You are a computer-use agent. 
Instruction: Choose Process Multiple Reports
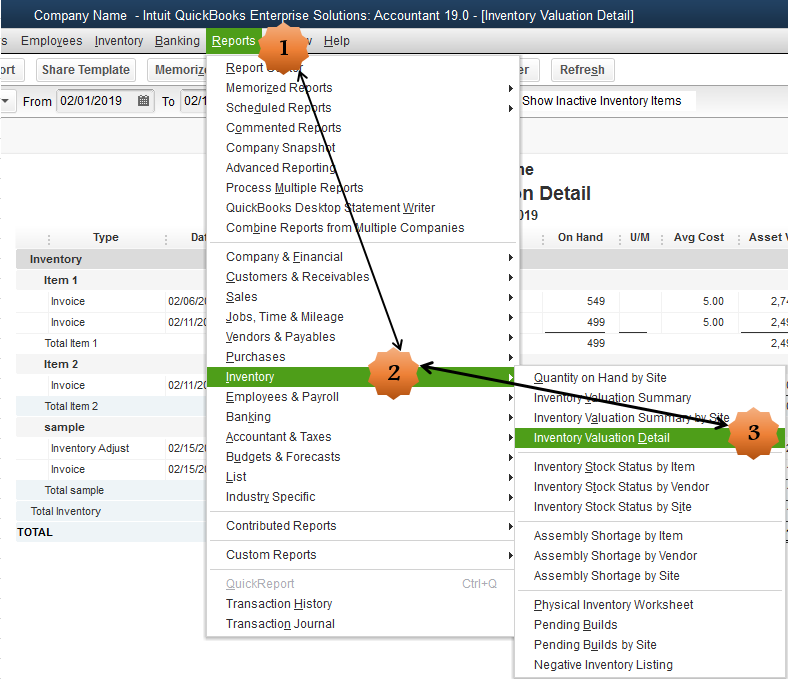coord(362,188)
